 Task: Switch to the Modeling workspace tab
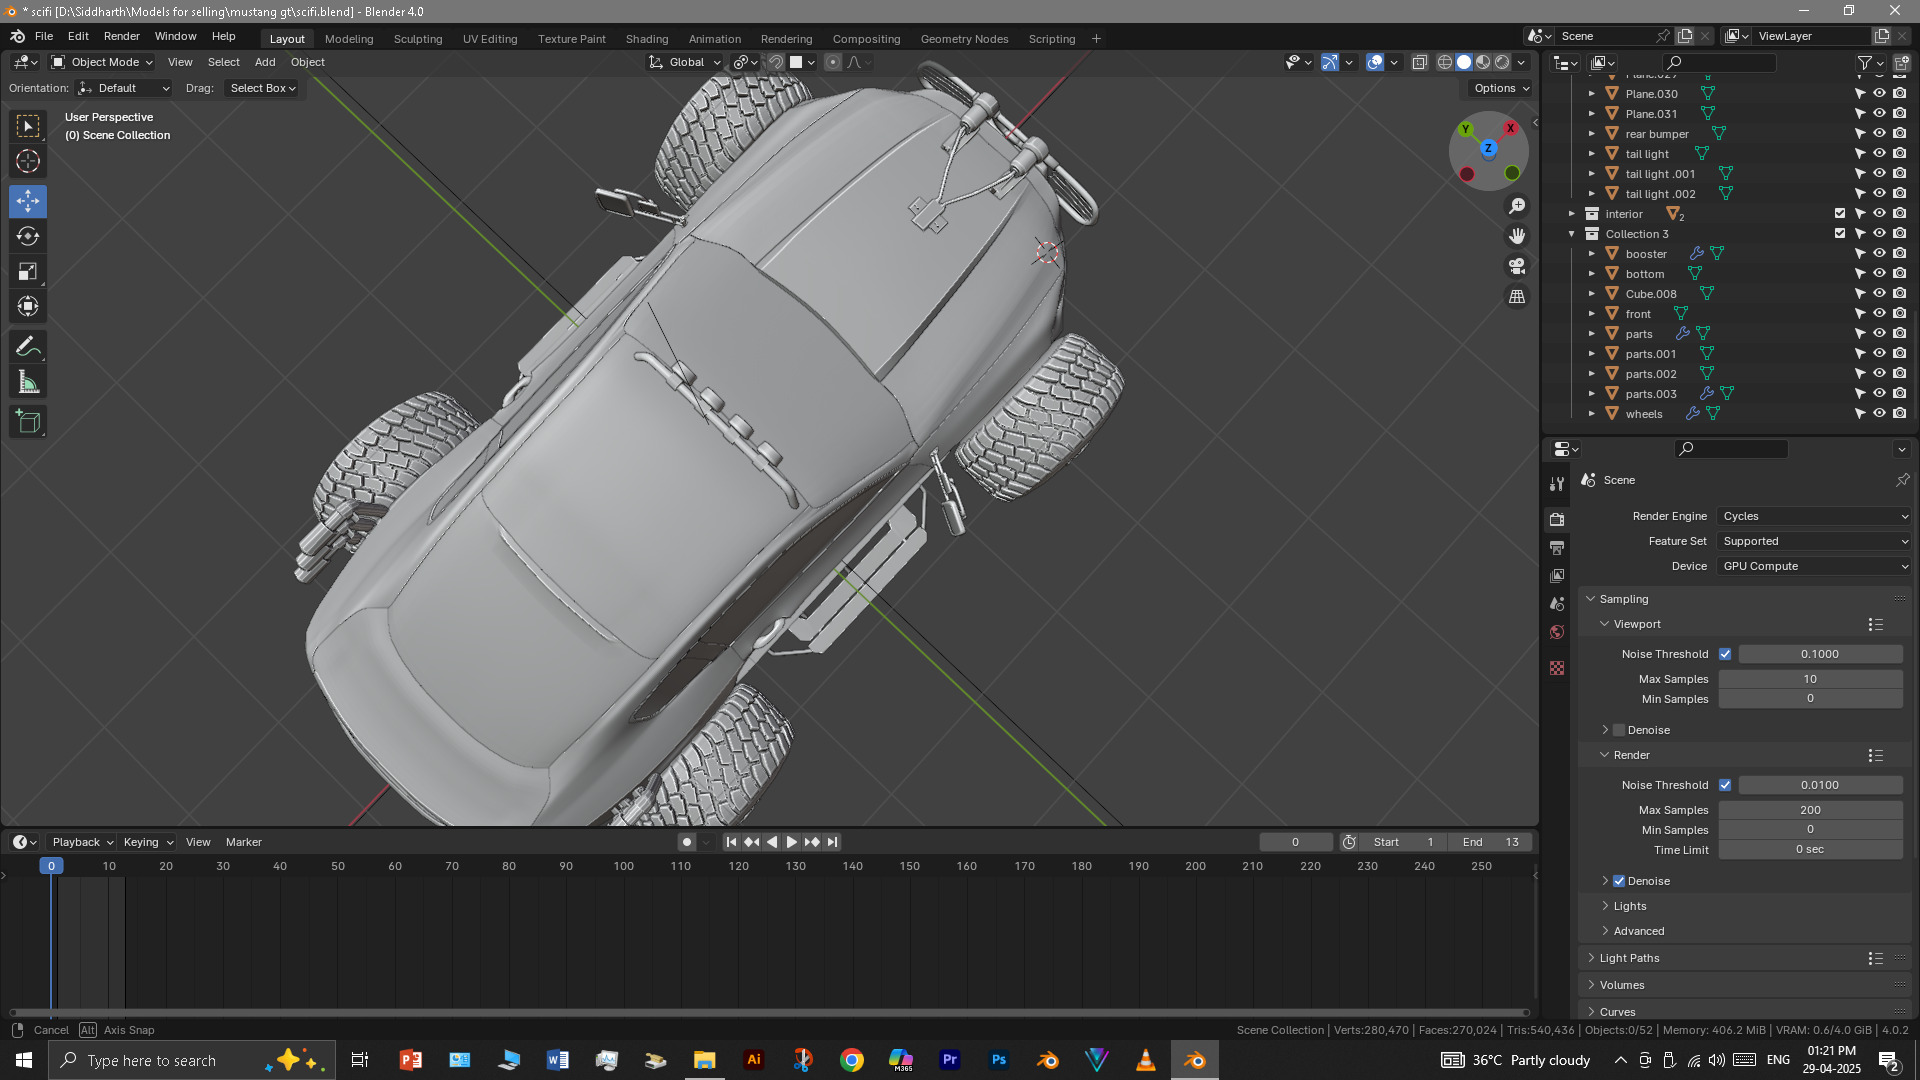pyautogui.click(x=349, y=39)
